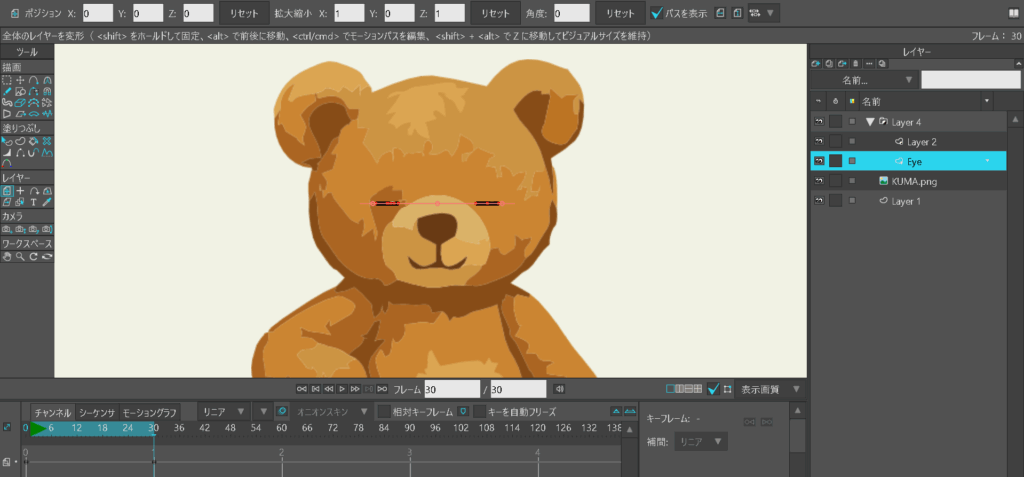Click the リセット button beside the 角度 field
The height and width of the screenshot is (477, 1024).
click(x=620, y=14)
